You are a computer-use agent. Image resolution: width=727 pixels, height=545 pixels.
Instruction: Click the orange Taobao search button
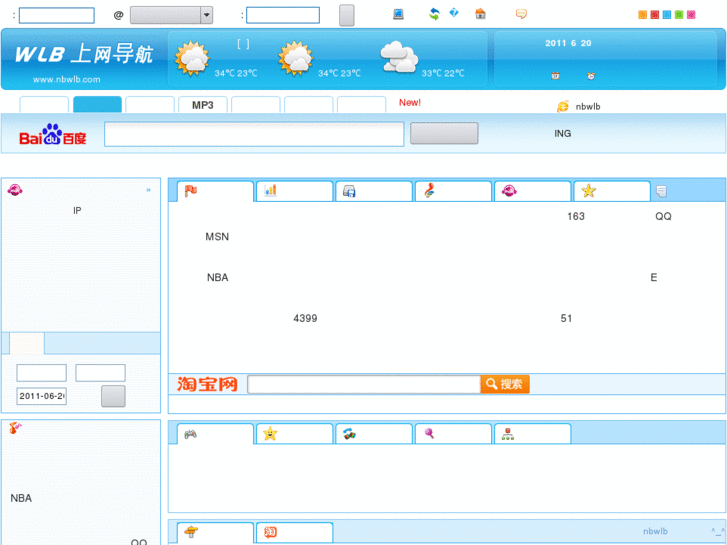click(x=504, y=384)
